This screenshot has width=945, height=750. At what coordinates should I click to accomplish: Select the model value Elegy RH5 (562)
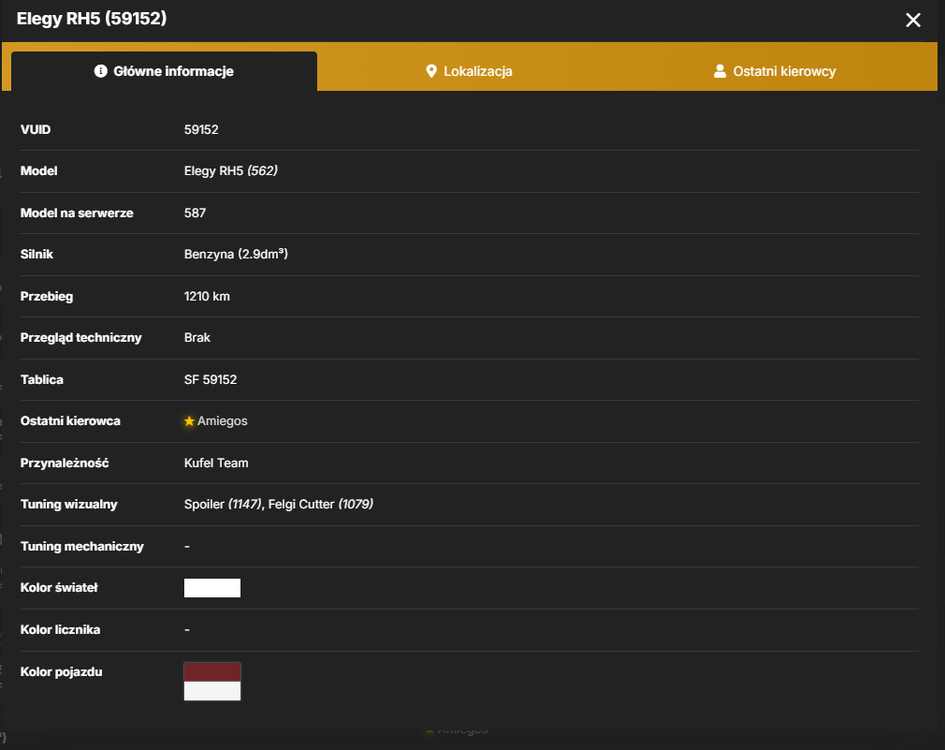pyautogui.click(x=231, y=171)
